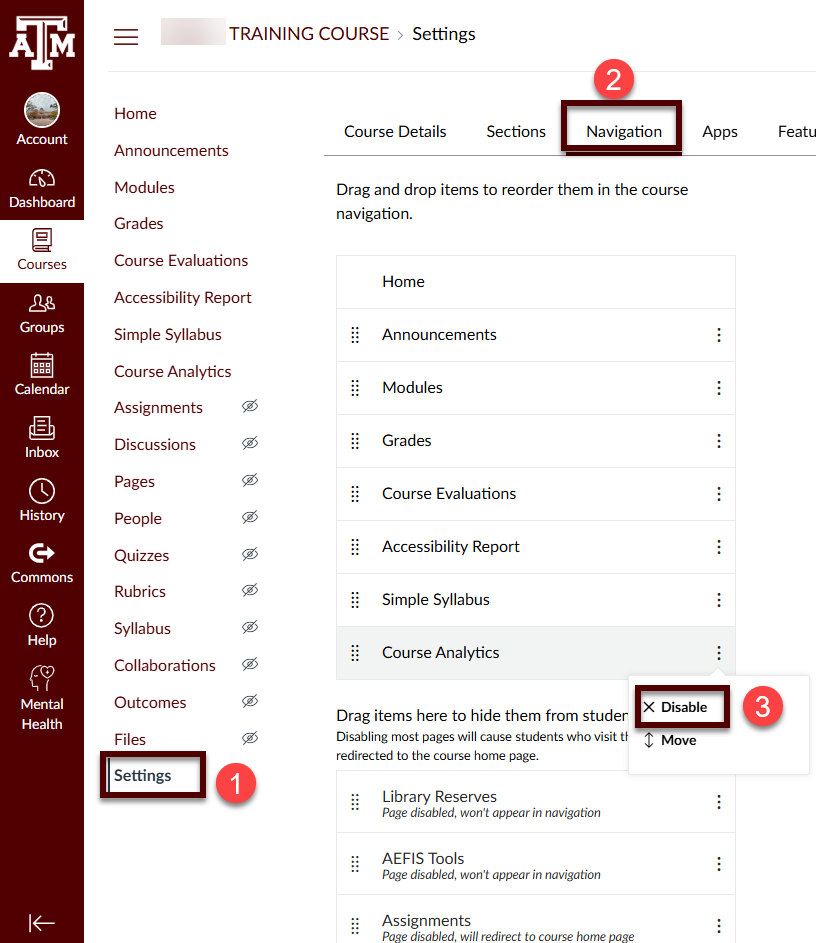Go to Settings in course navigation

coord(143,776)
